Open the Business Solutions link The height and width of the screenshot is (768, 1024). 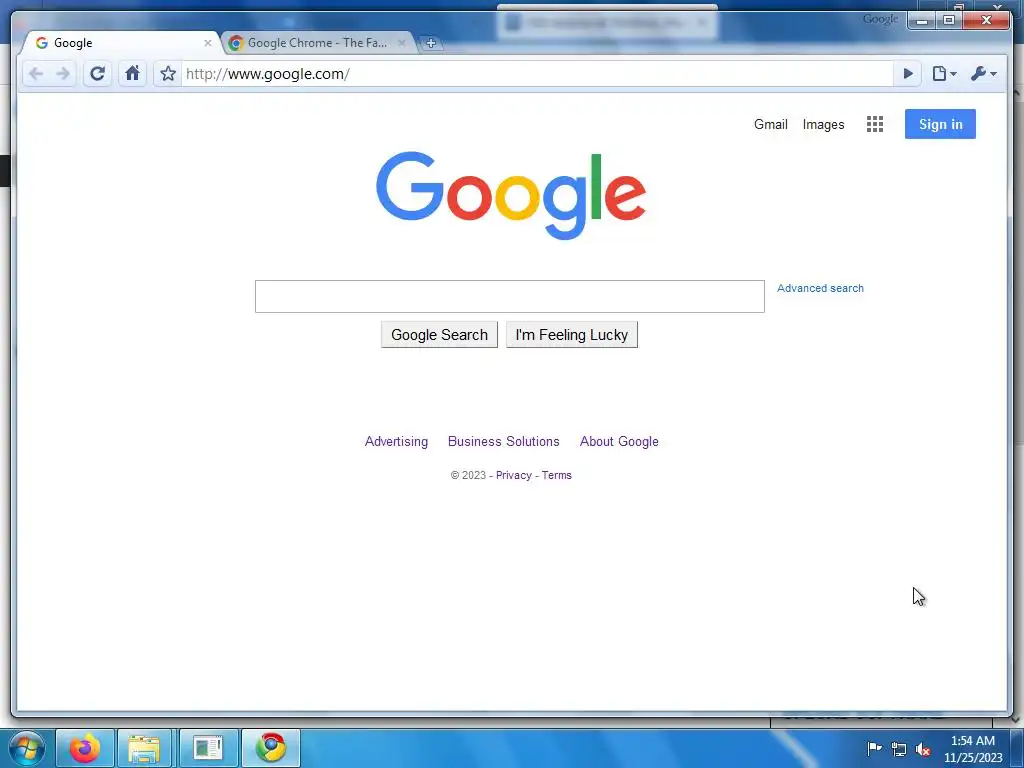click(x=504, y=441)
